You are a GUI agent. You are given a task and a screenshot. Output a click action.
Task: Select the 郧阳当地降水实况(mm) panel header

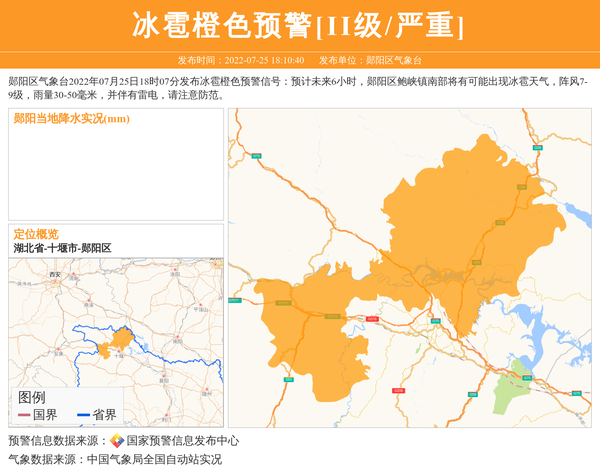coord(71,119)
